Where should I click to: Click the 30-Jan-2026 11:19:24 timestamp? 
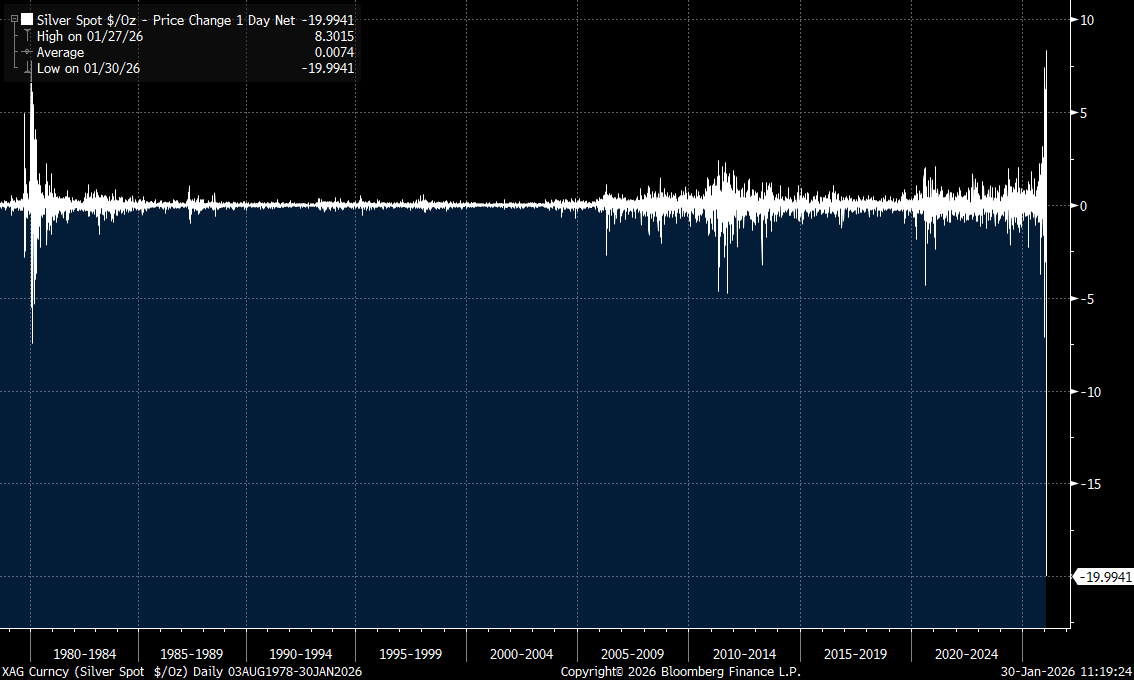(x=1067, y=672)
